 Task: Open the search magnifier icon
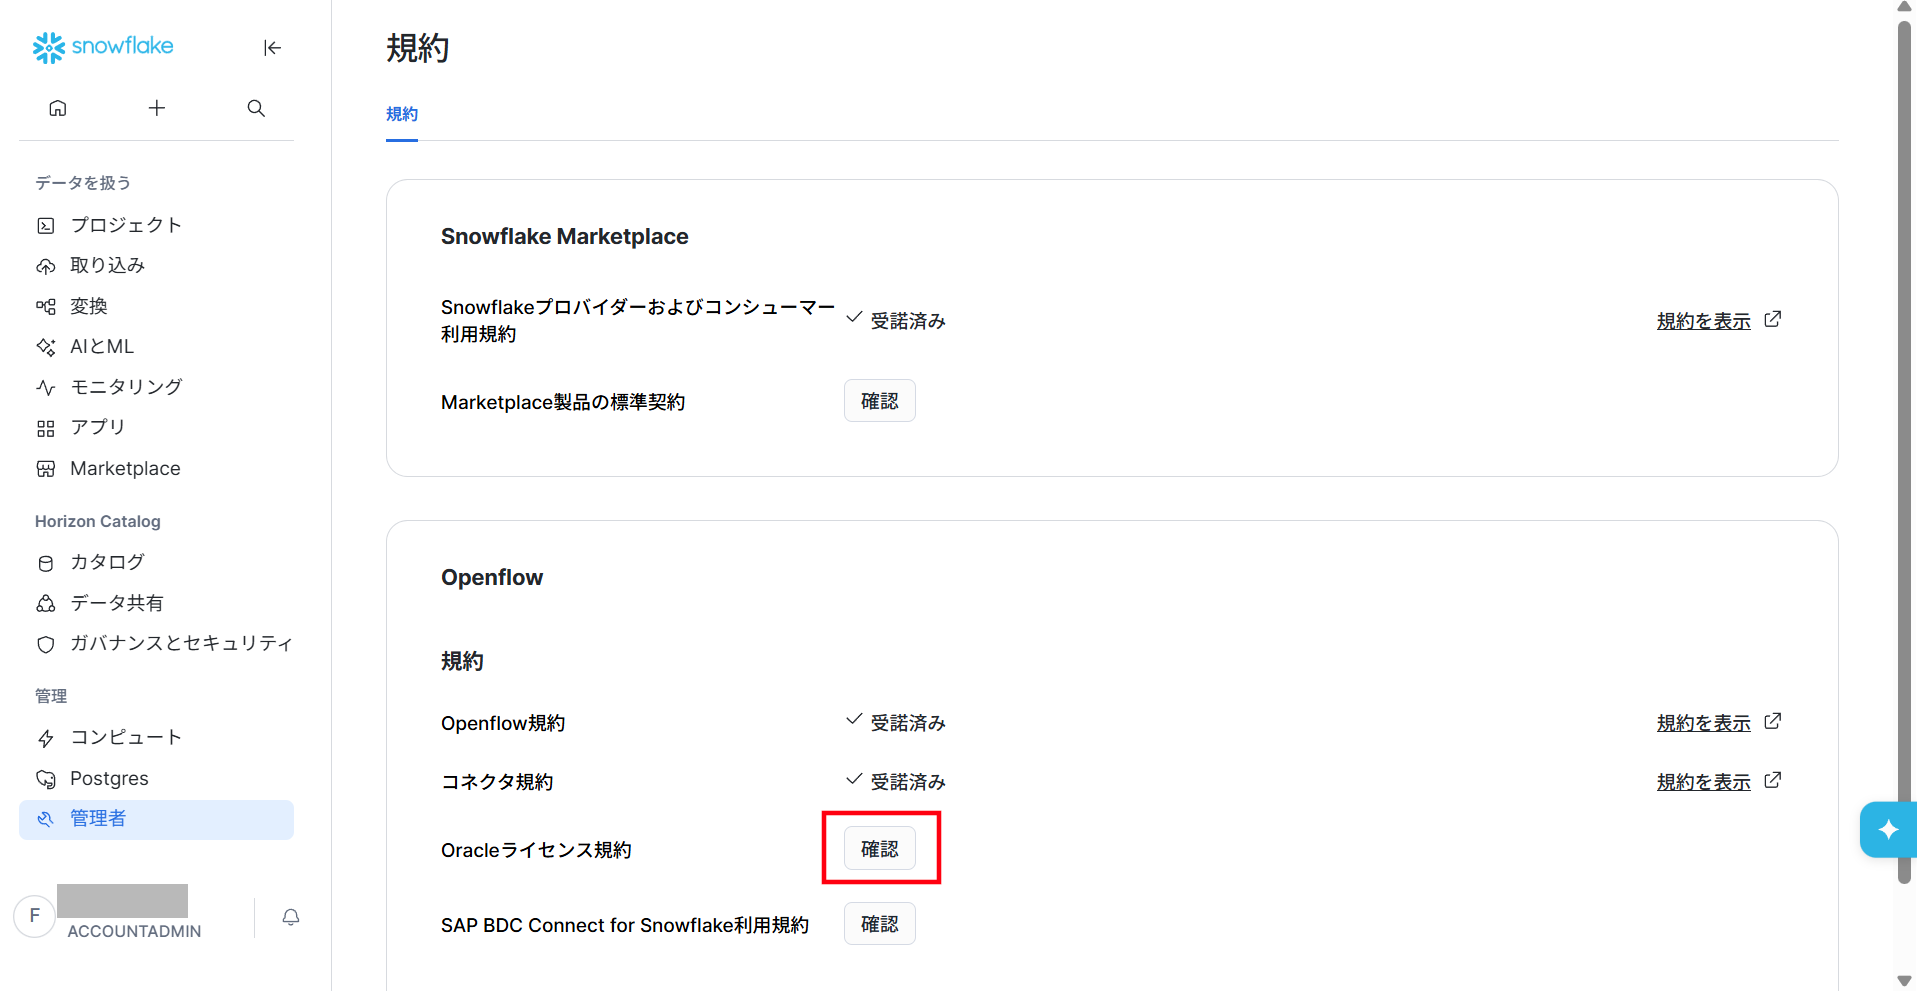256,108
